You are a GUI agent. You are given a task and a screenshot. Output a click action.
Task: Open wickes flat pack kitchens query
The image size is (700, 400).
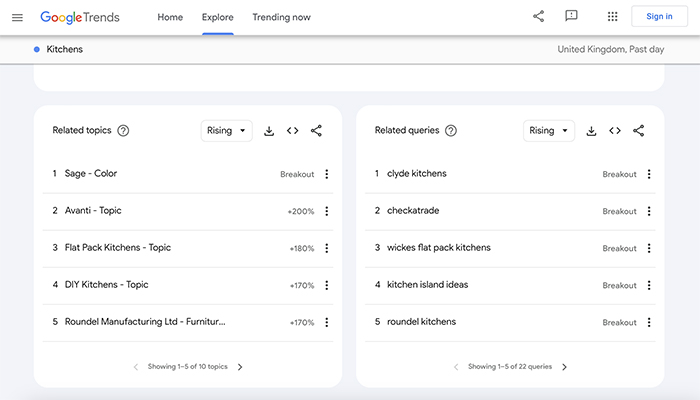(439, 248)
